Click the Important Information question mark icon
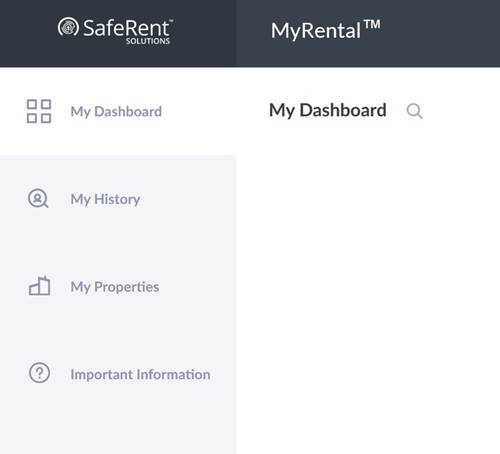This screenshot has height=454, width=500. coord(39,373)
